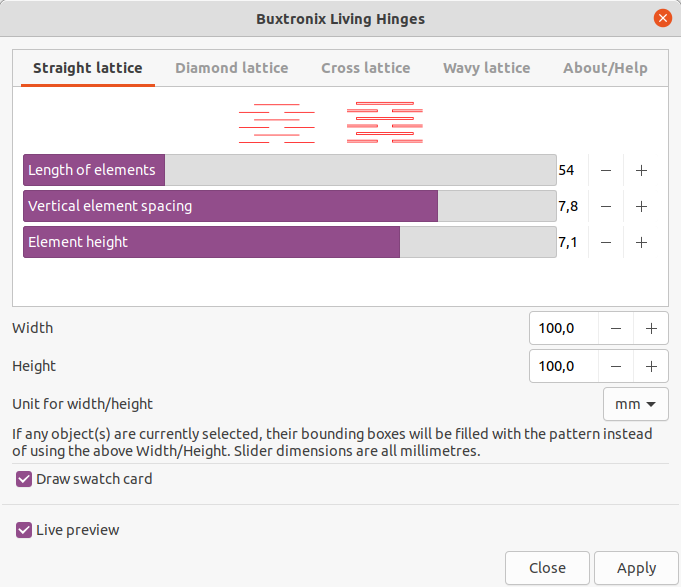Click the Close button

[x=547, y=568]
